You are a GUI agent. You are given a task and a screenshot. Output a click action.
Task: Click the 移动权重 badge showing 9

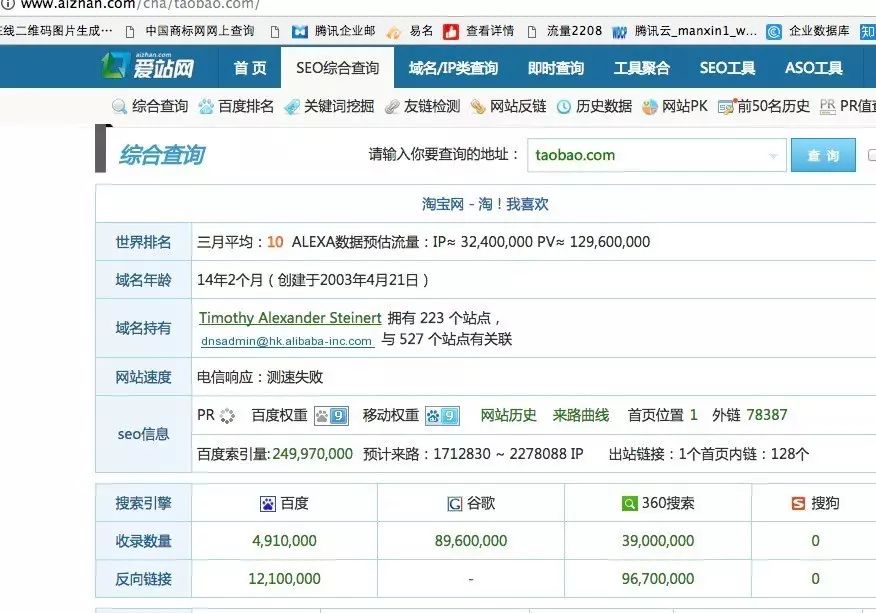tap(442, 416)
